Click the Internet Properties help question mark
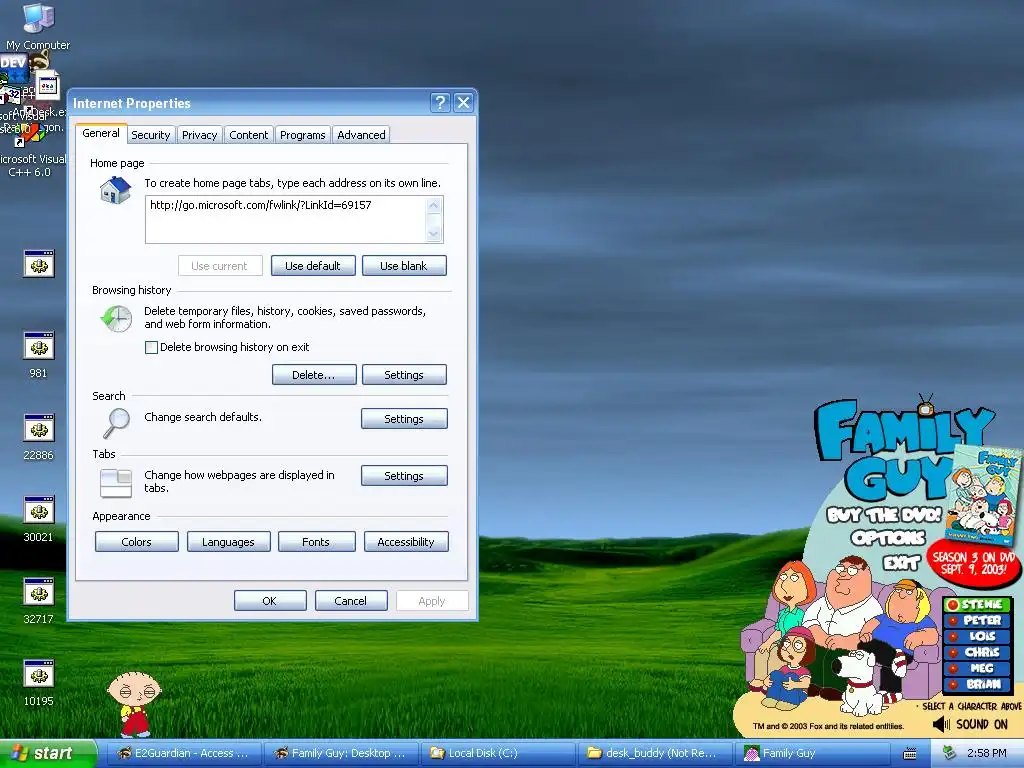Image resolution: width=1024 pixels, height=768 pixels. click(x=440, y=103)
